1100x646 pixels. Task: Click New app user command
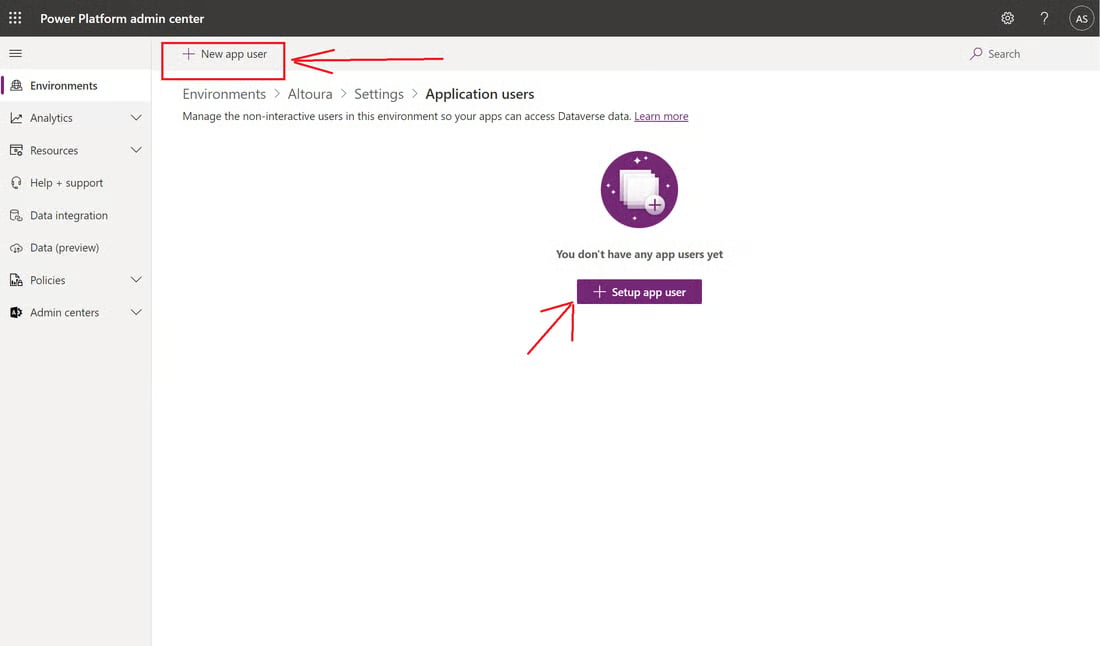[224, 54]
